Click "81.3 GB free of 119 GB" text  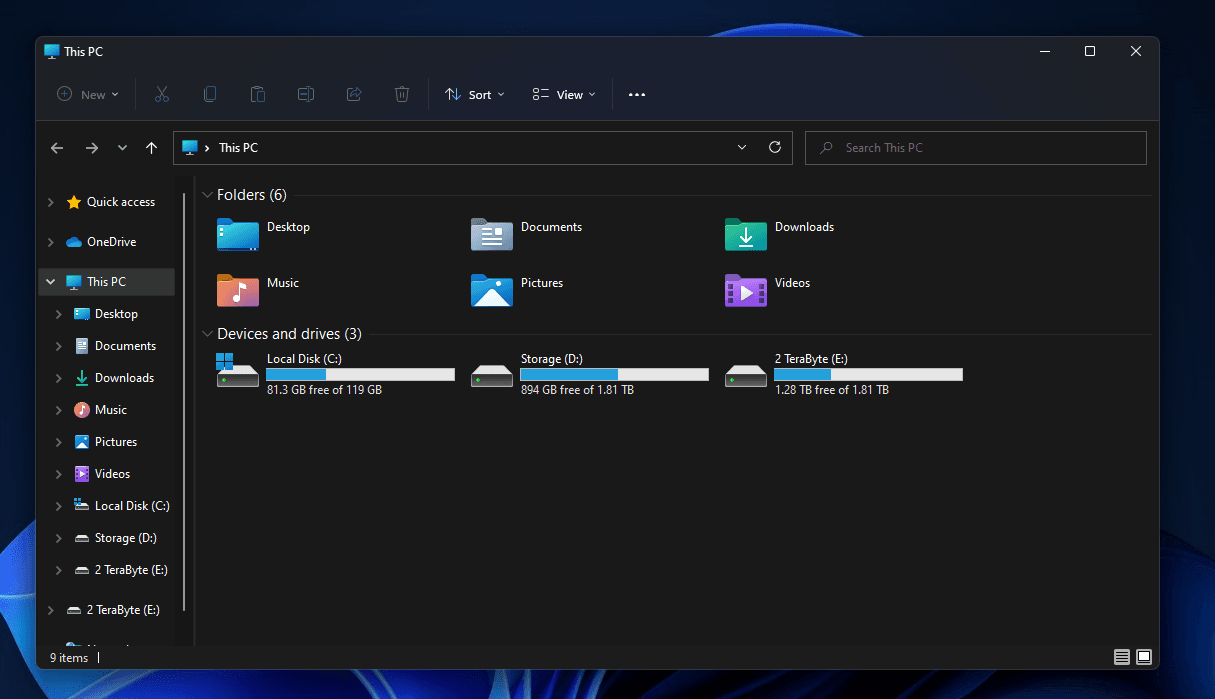tap(324, 390)
